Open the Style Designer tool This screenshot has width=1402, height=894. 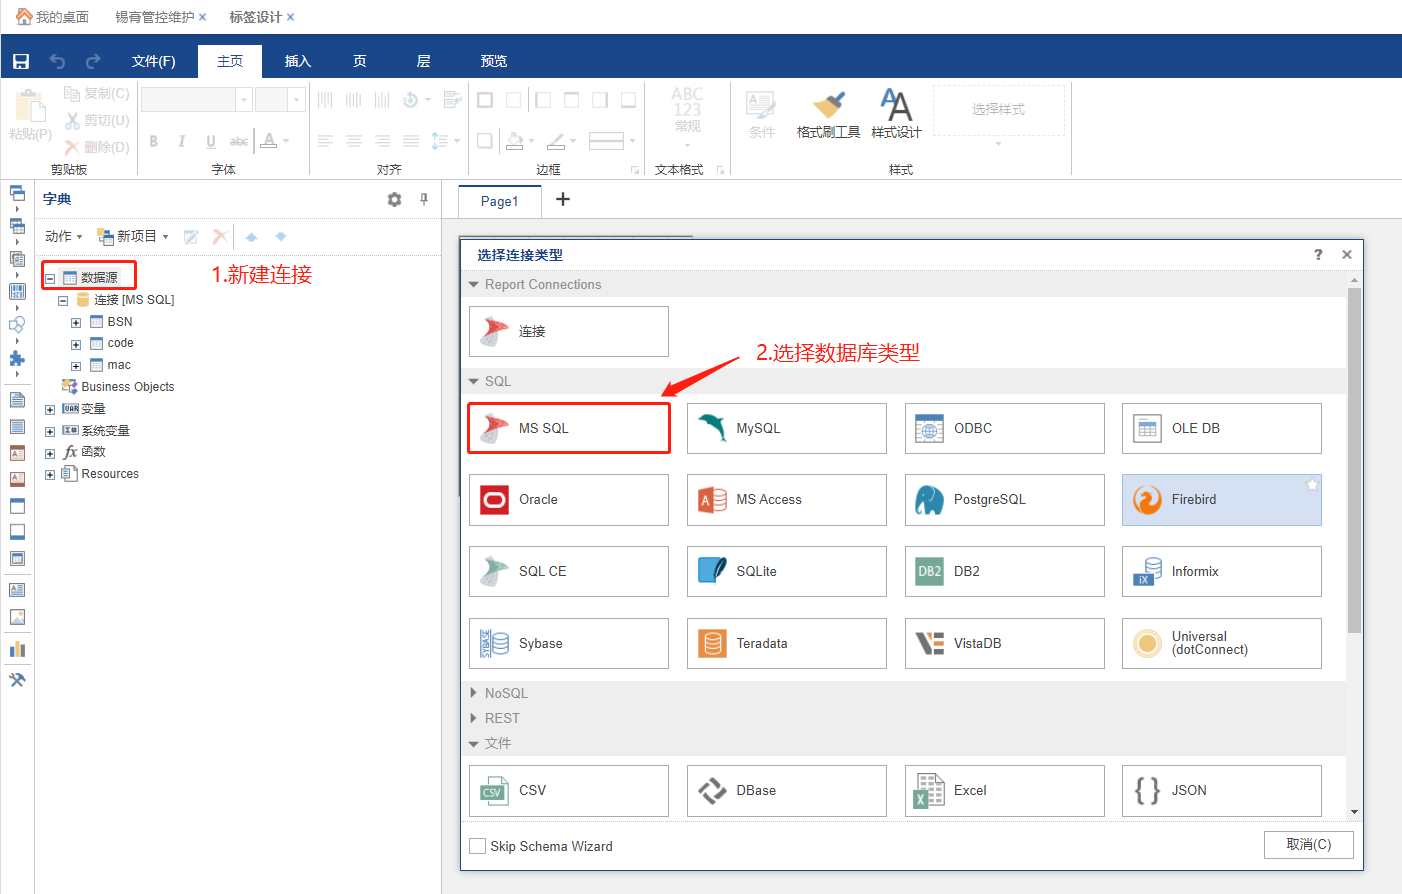(x=896, y=113)
